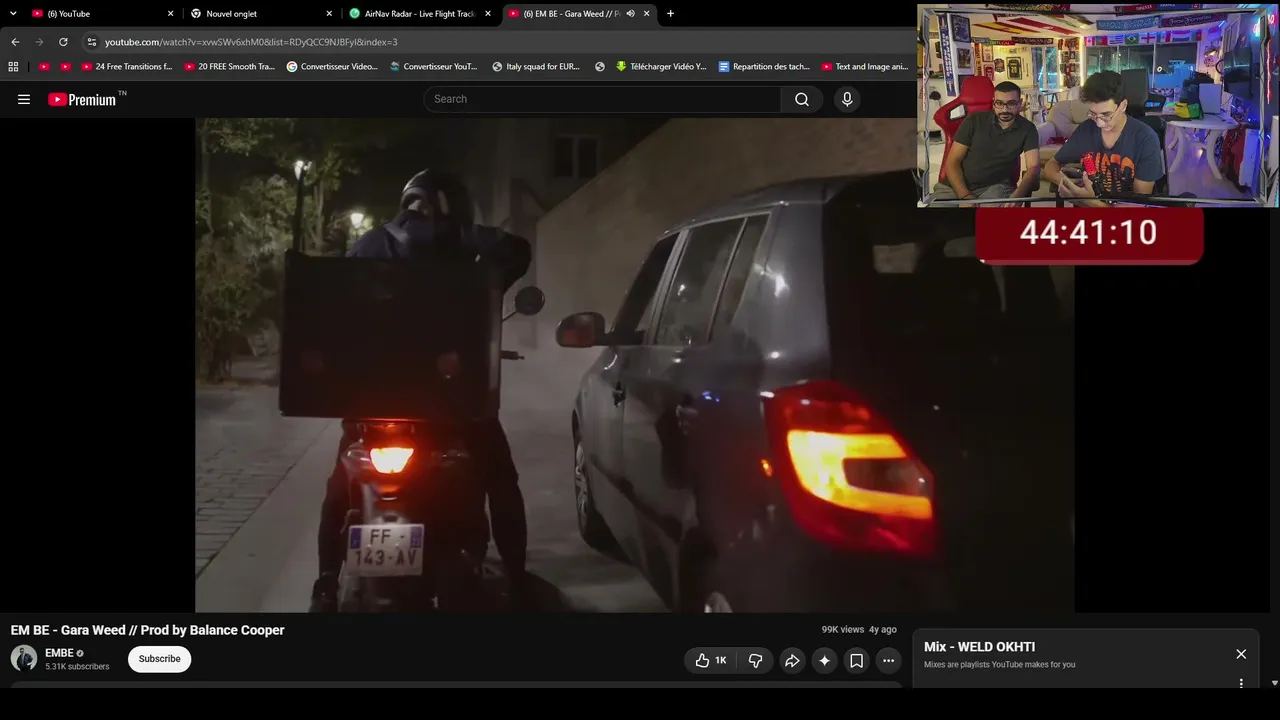Screen dimensions: 1280x720
Task: Open a new browser tab plus button
Action: [x=670, y=14]
